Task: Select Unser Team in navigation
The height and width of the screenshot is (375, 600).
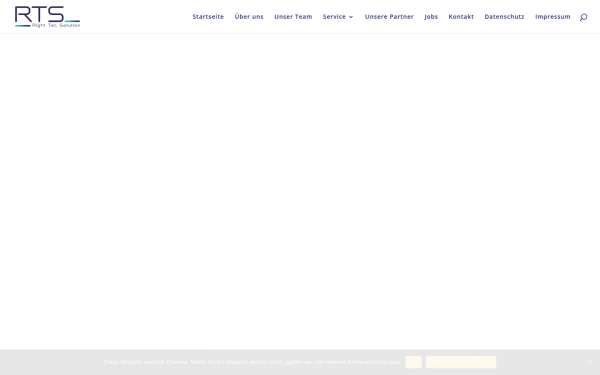Action: point(293,16)
